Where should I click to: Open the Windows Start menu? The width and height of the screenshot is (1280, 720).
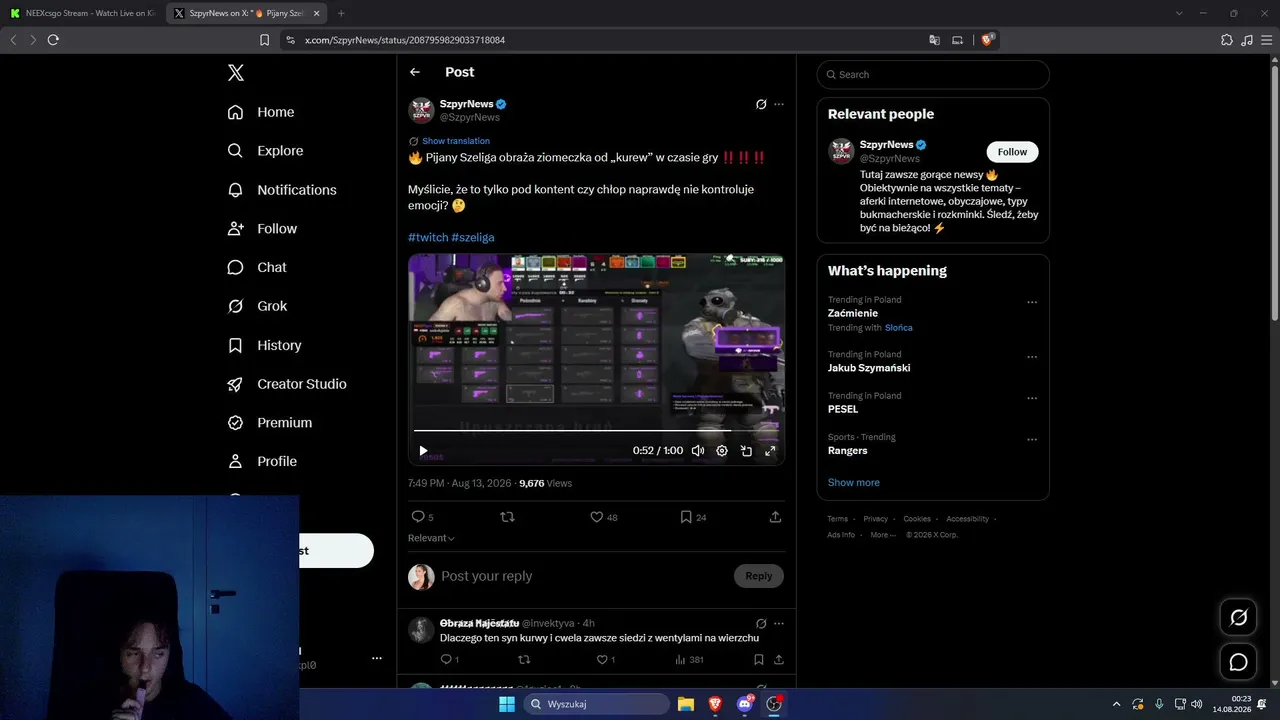pos(507,704)
